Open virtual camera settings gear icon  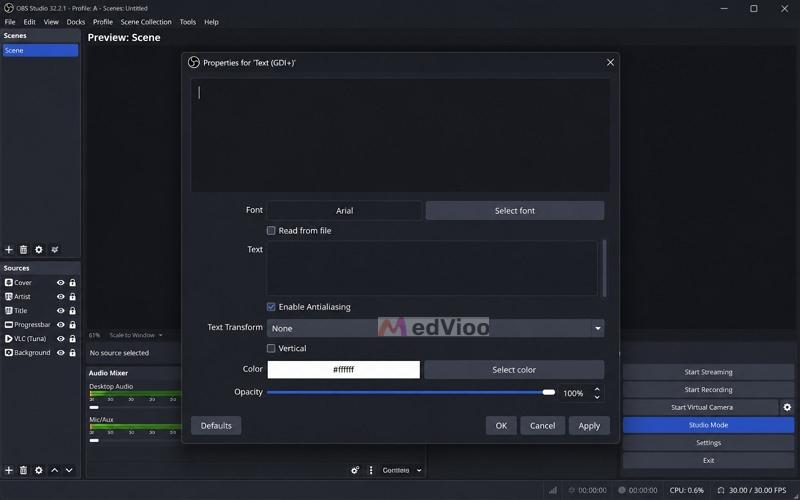coord(787,407)
